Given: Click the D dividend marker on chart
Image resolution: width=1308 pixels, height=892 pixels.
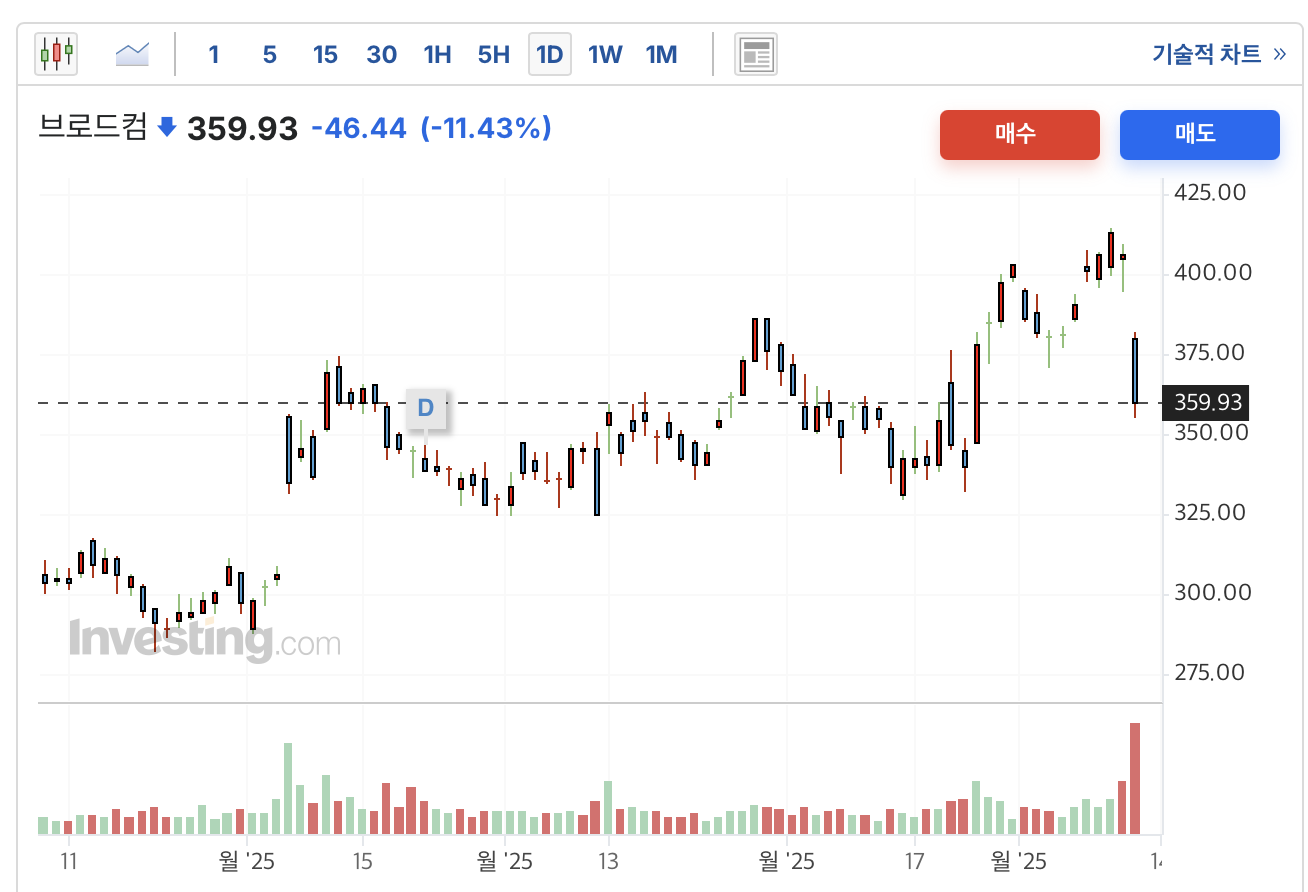Looking at the screenshot, I should pyautogui.click(x=426, y=408).
